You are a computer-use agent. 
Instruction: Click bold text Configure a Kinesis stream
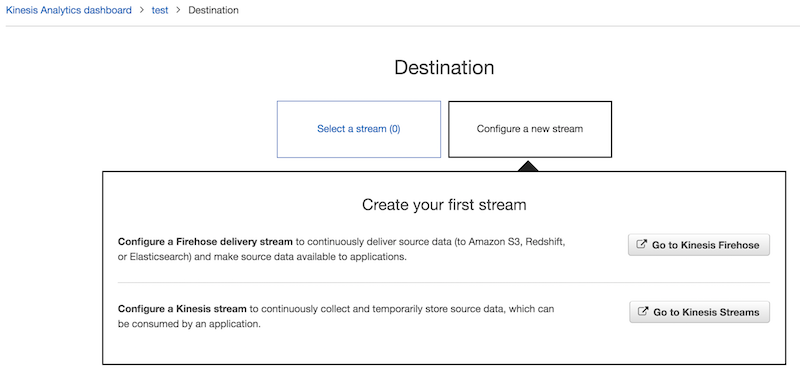pyautogui.click(x=182, y=309)
